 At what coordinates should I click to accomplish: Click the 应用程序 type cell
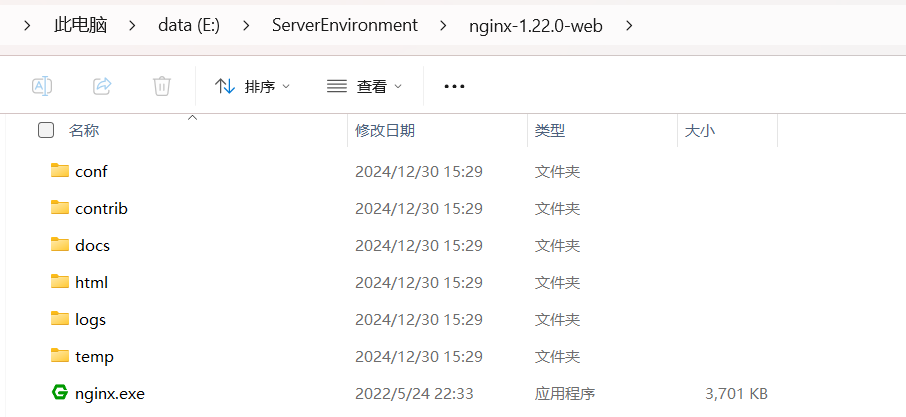coord(565,394)
